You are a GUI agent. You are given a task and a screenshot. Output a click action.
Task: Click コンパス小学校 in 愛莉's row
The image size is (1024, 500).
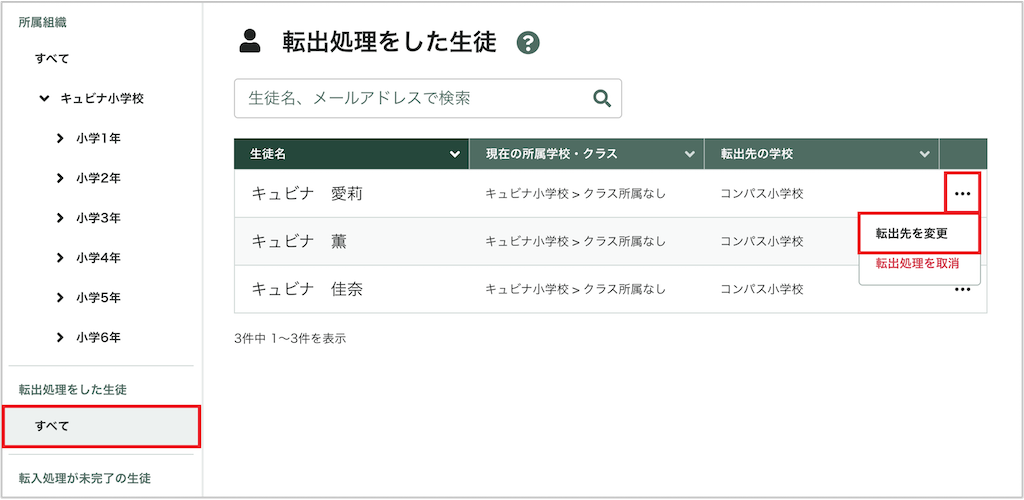761,194
